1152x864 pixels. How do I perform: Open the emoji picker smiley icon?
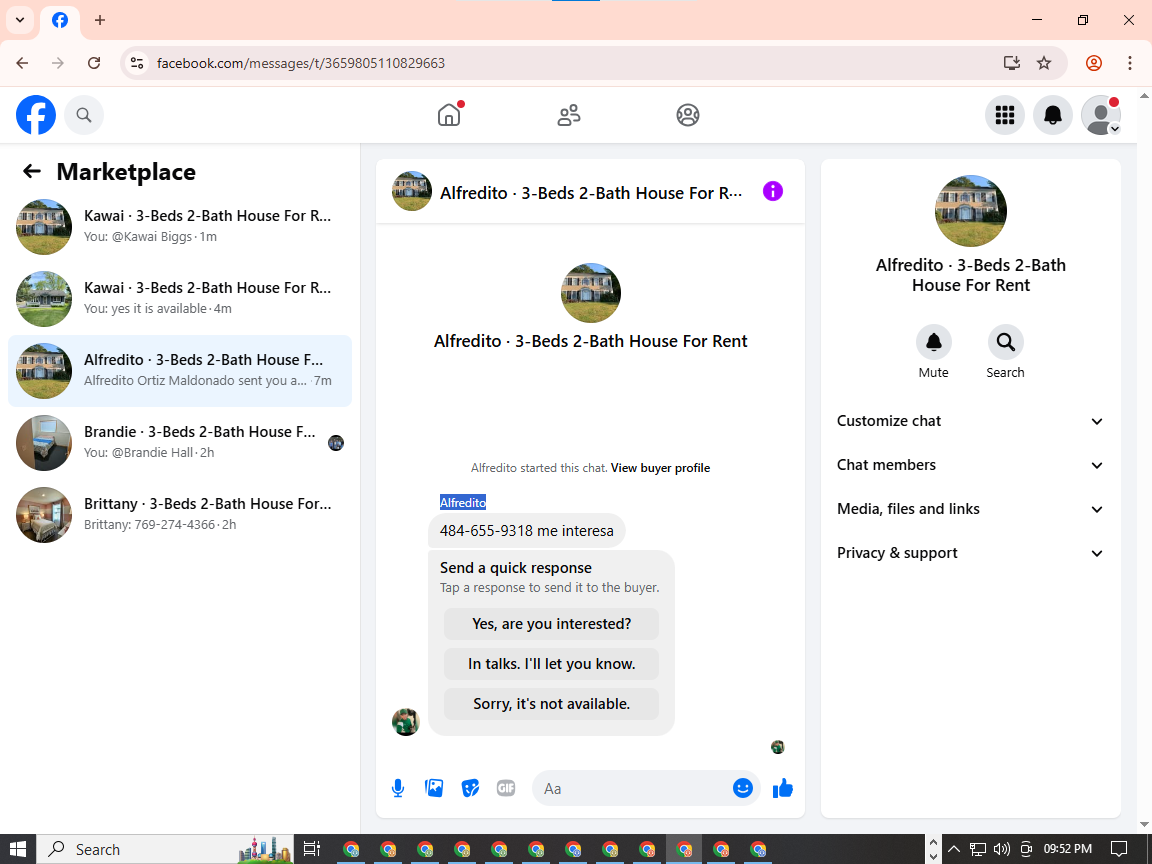coord(743,788)
